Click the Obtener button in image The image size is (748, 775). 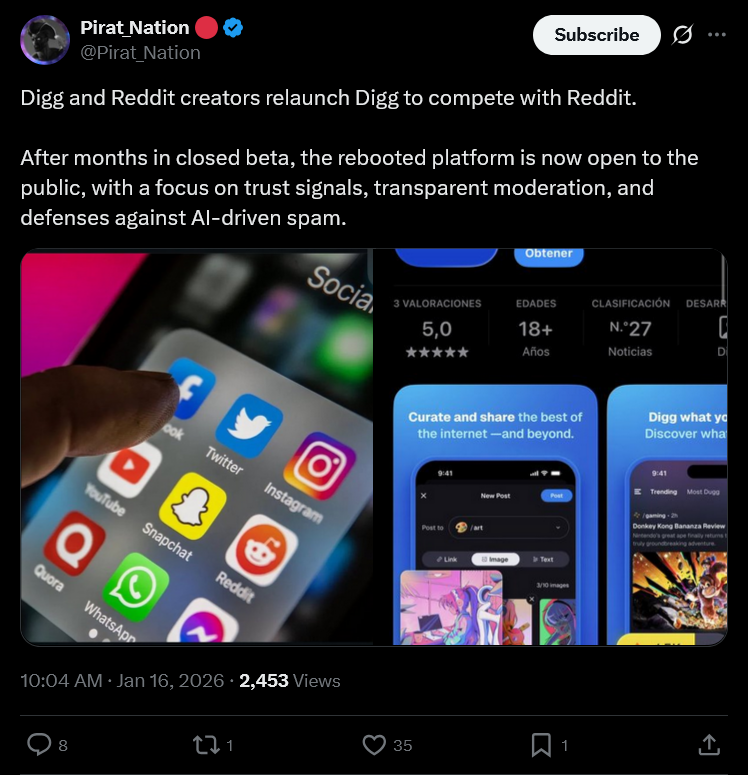point(549,255)
